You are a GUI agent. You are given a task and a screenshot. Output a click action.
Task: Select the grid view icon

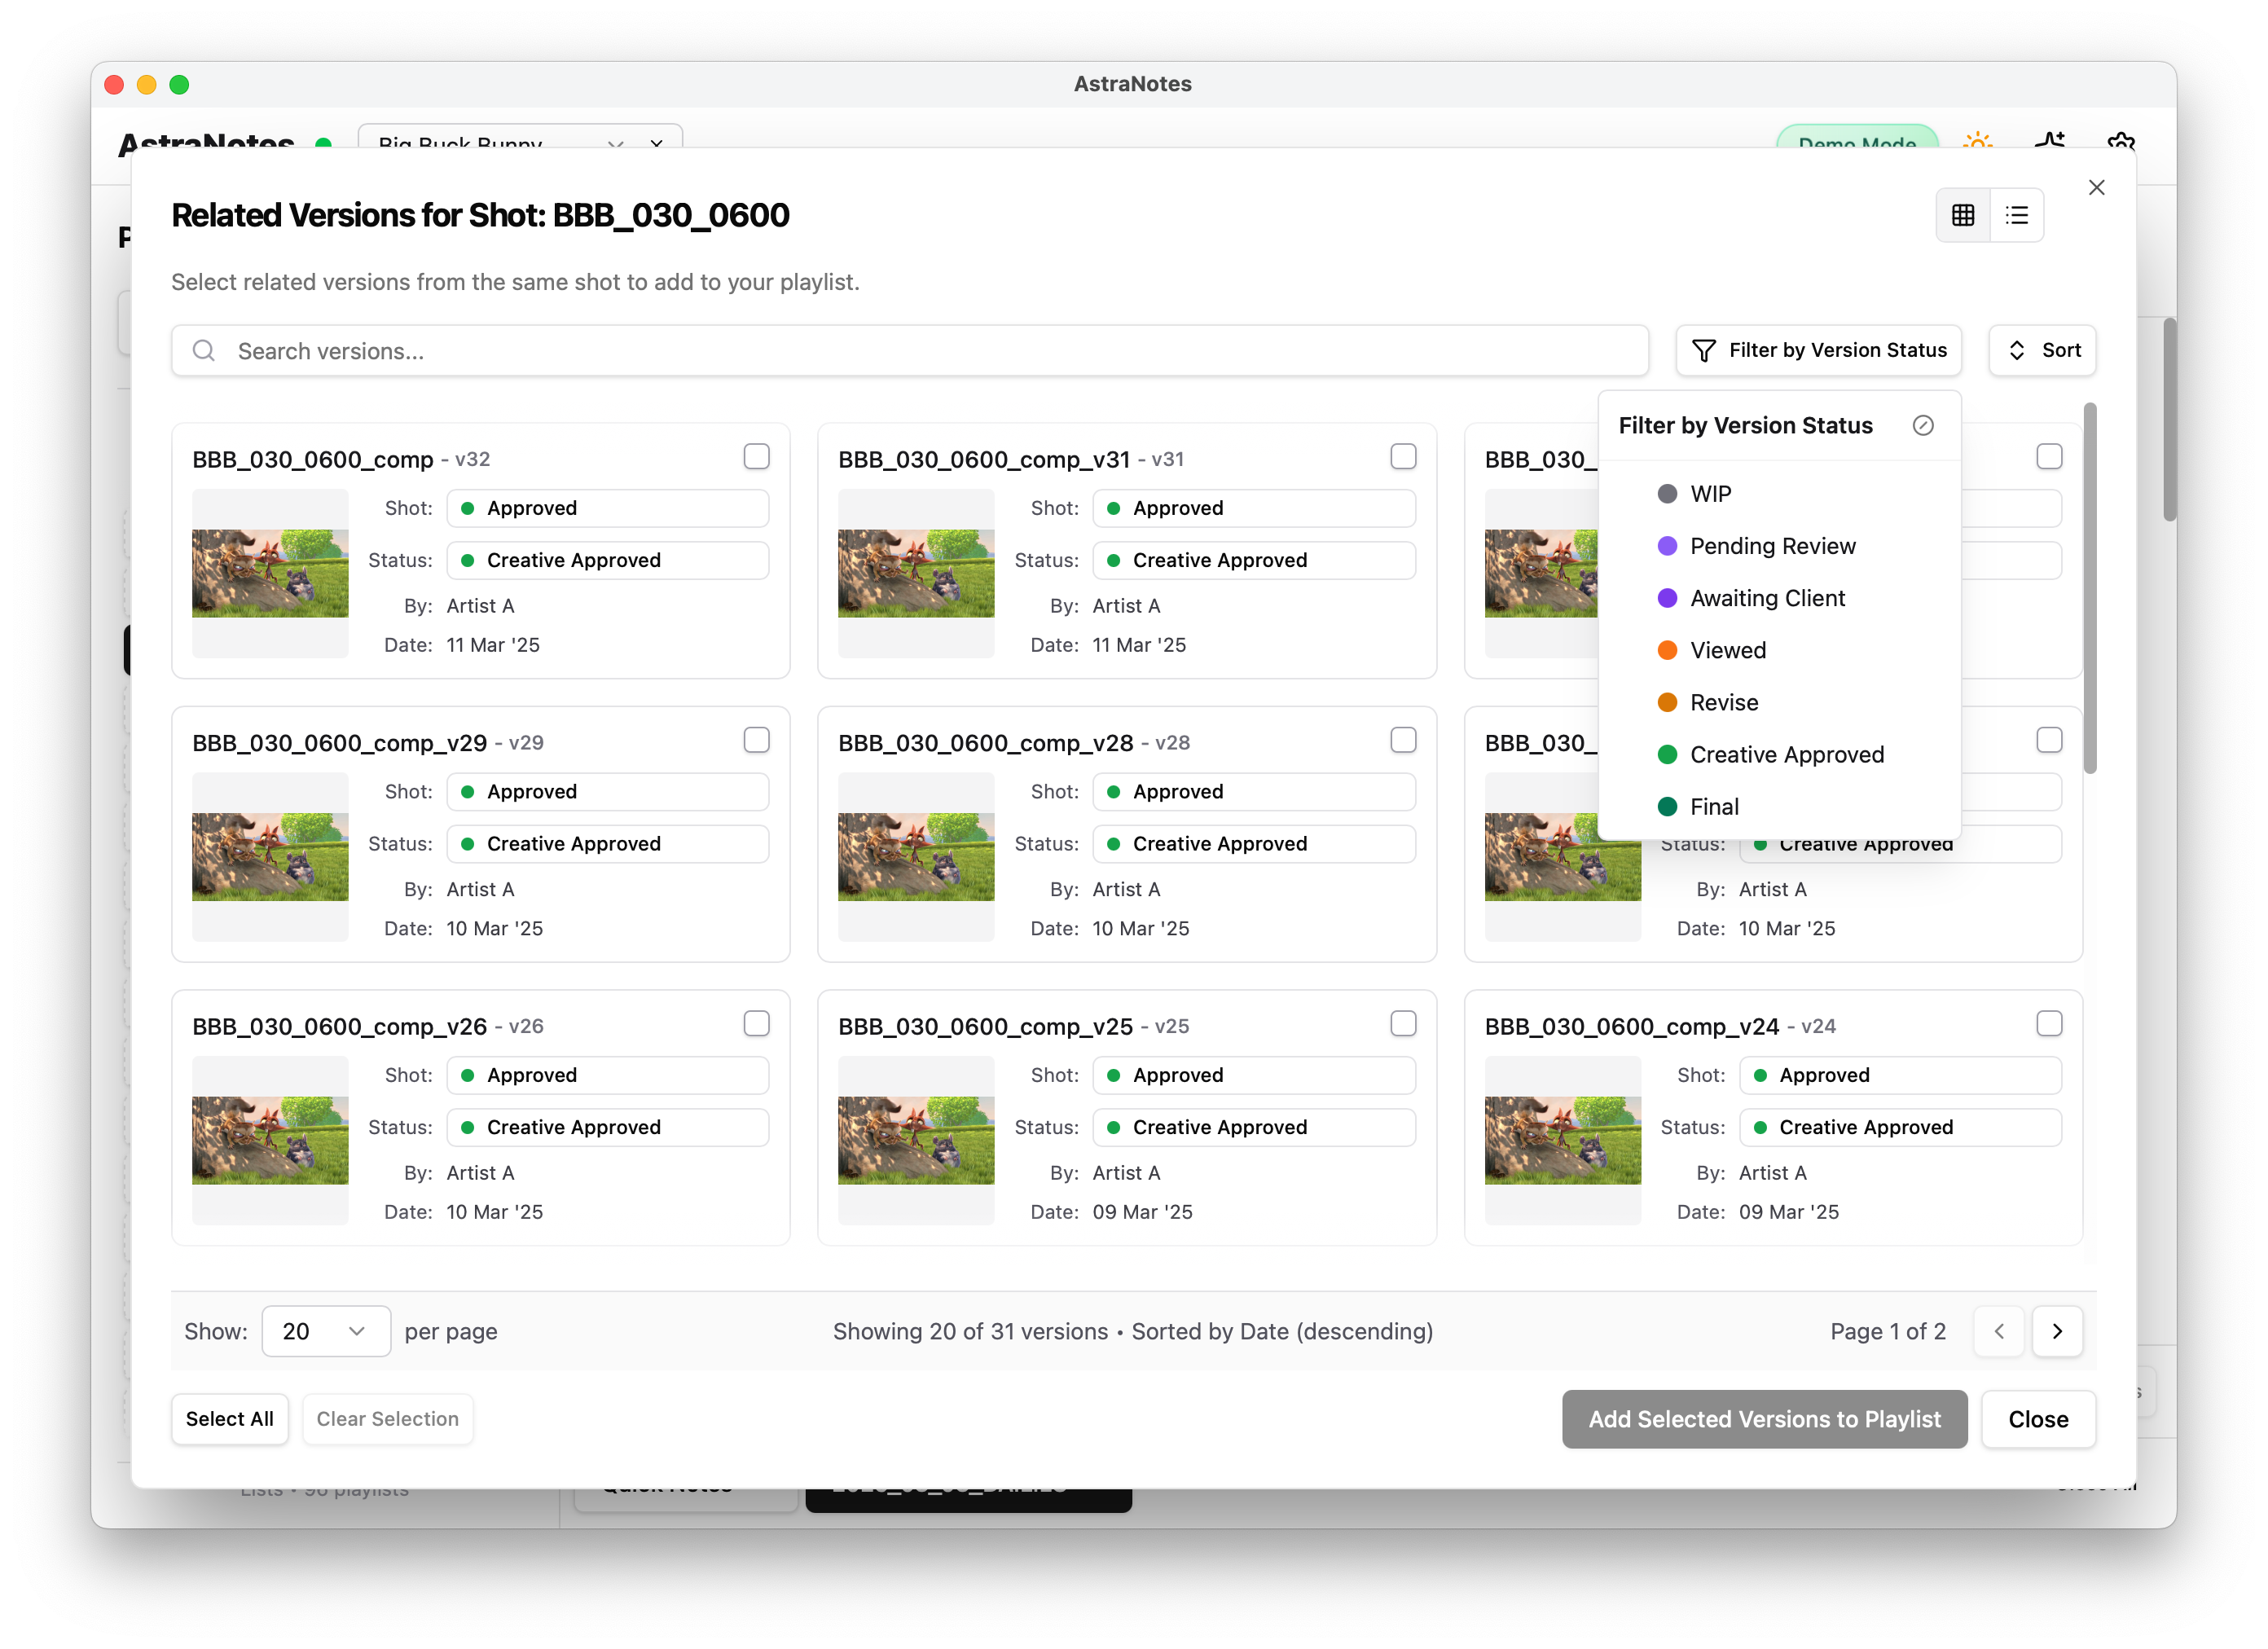[x=1963, y=214]
